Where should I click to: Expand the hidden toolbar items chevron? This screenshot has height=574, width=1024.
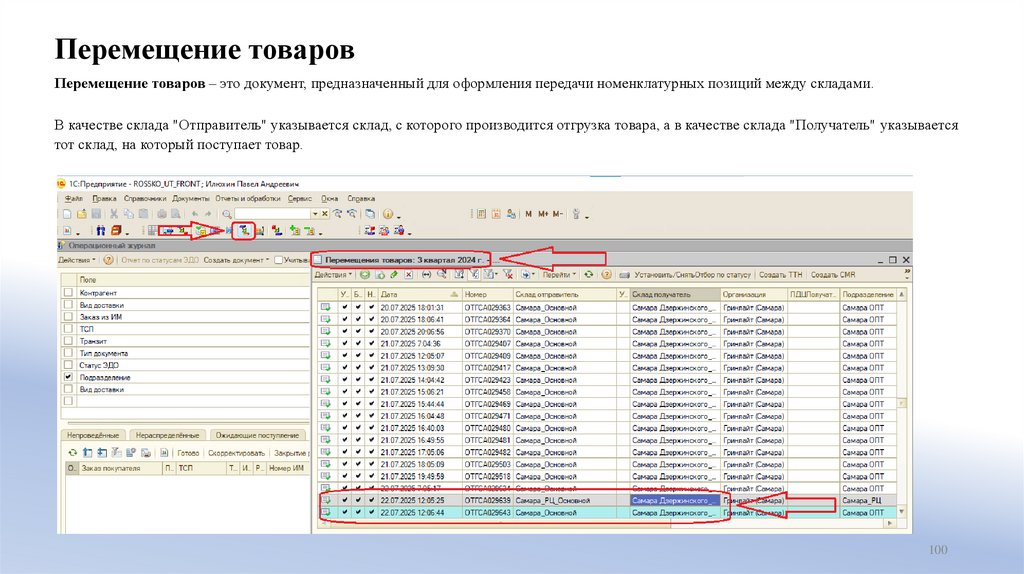[907, 274]
